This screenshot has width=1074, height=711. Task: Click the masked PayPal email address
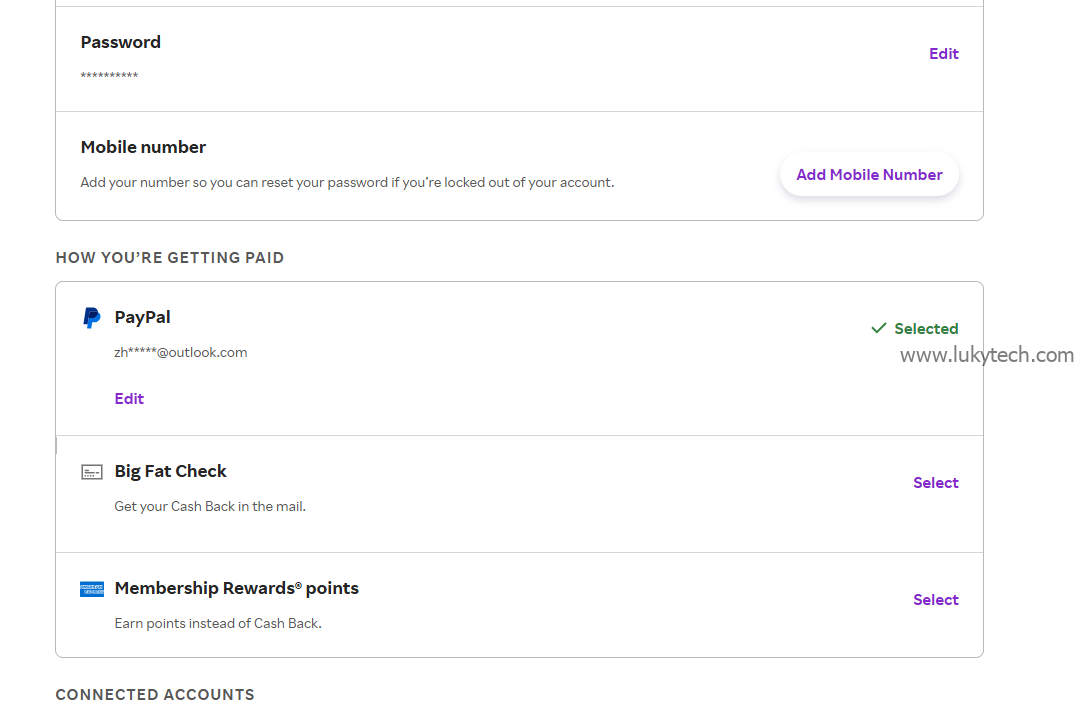181,352
